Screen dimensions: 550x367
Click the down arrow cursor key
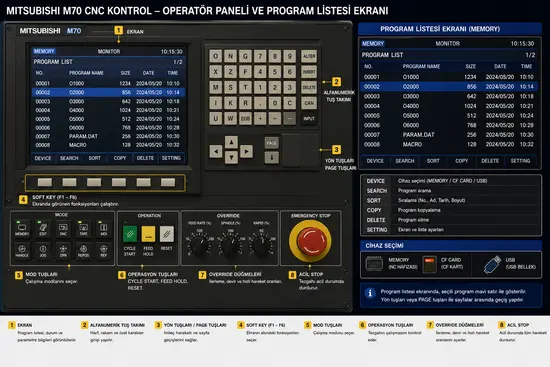pyautogui.click(x=231, y=157)
